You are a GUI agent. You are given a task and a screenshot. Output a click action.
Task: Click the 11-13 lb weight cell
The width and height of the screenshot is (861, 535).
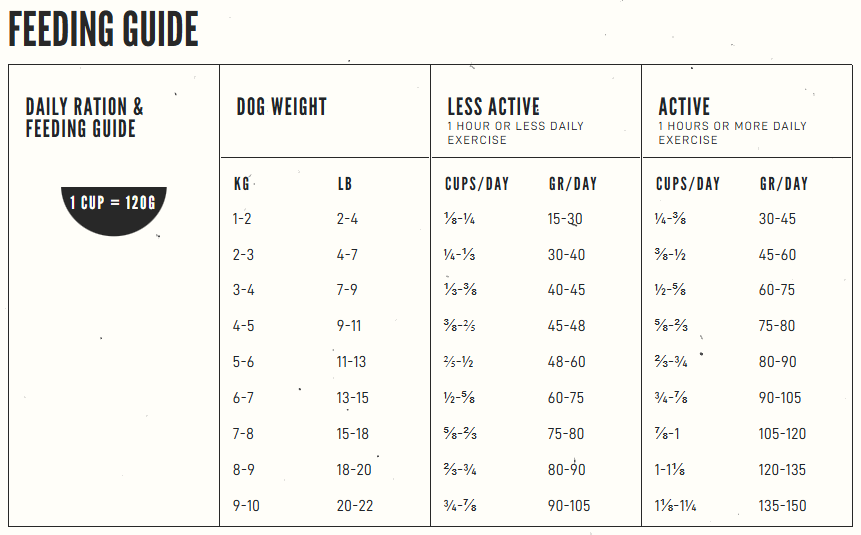pos(352,362)
